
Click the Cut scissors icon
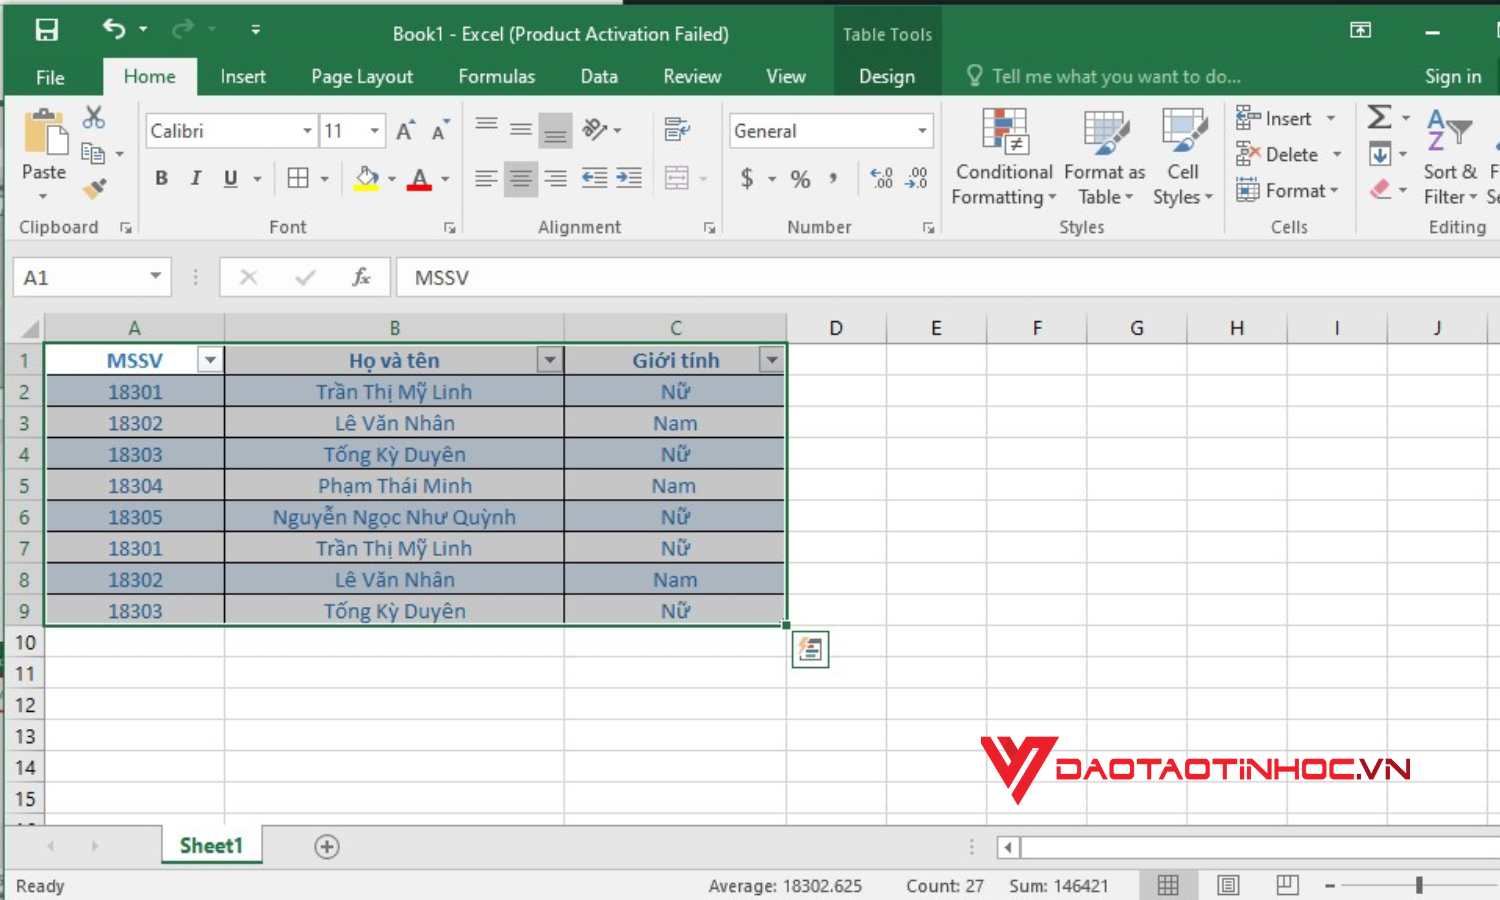pyautogui.click(x=94, y=118)
